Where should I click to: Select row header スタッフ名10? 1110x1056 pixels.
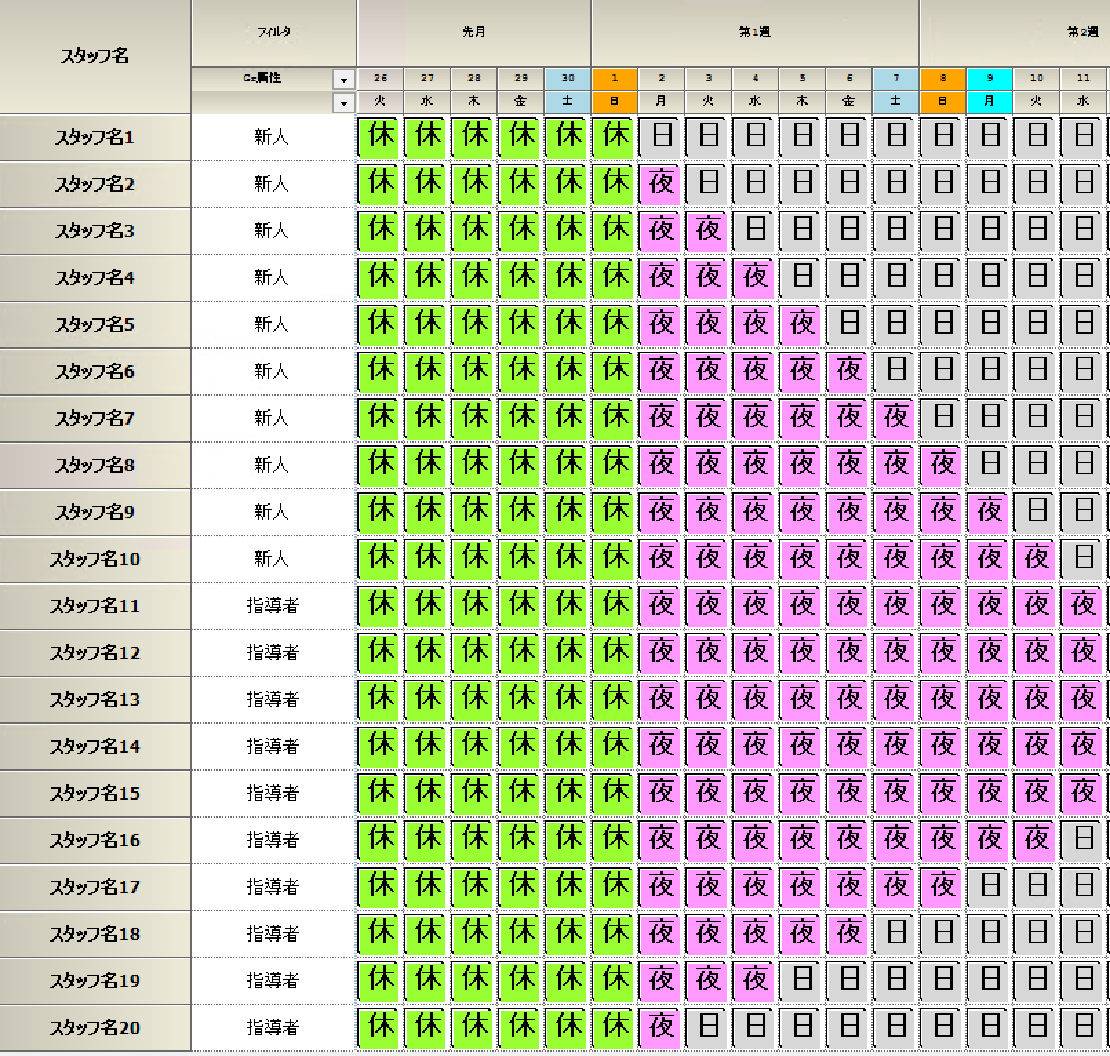coord(95,559)
